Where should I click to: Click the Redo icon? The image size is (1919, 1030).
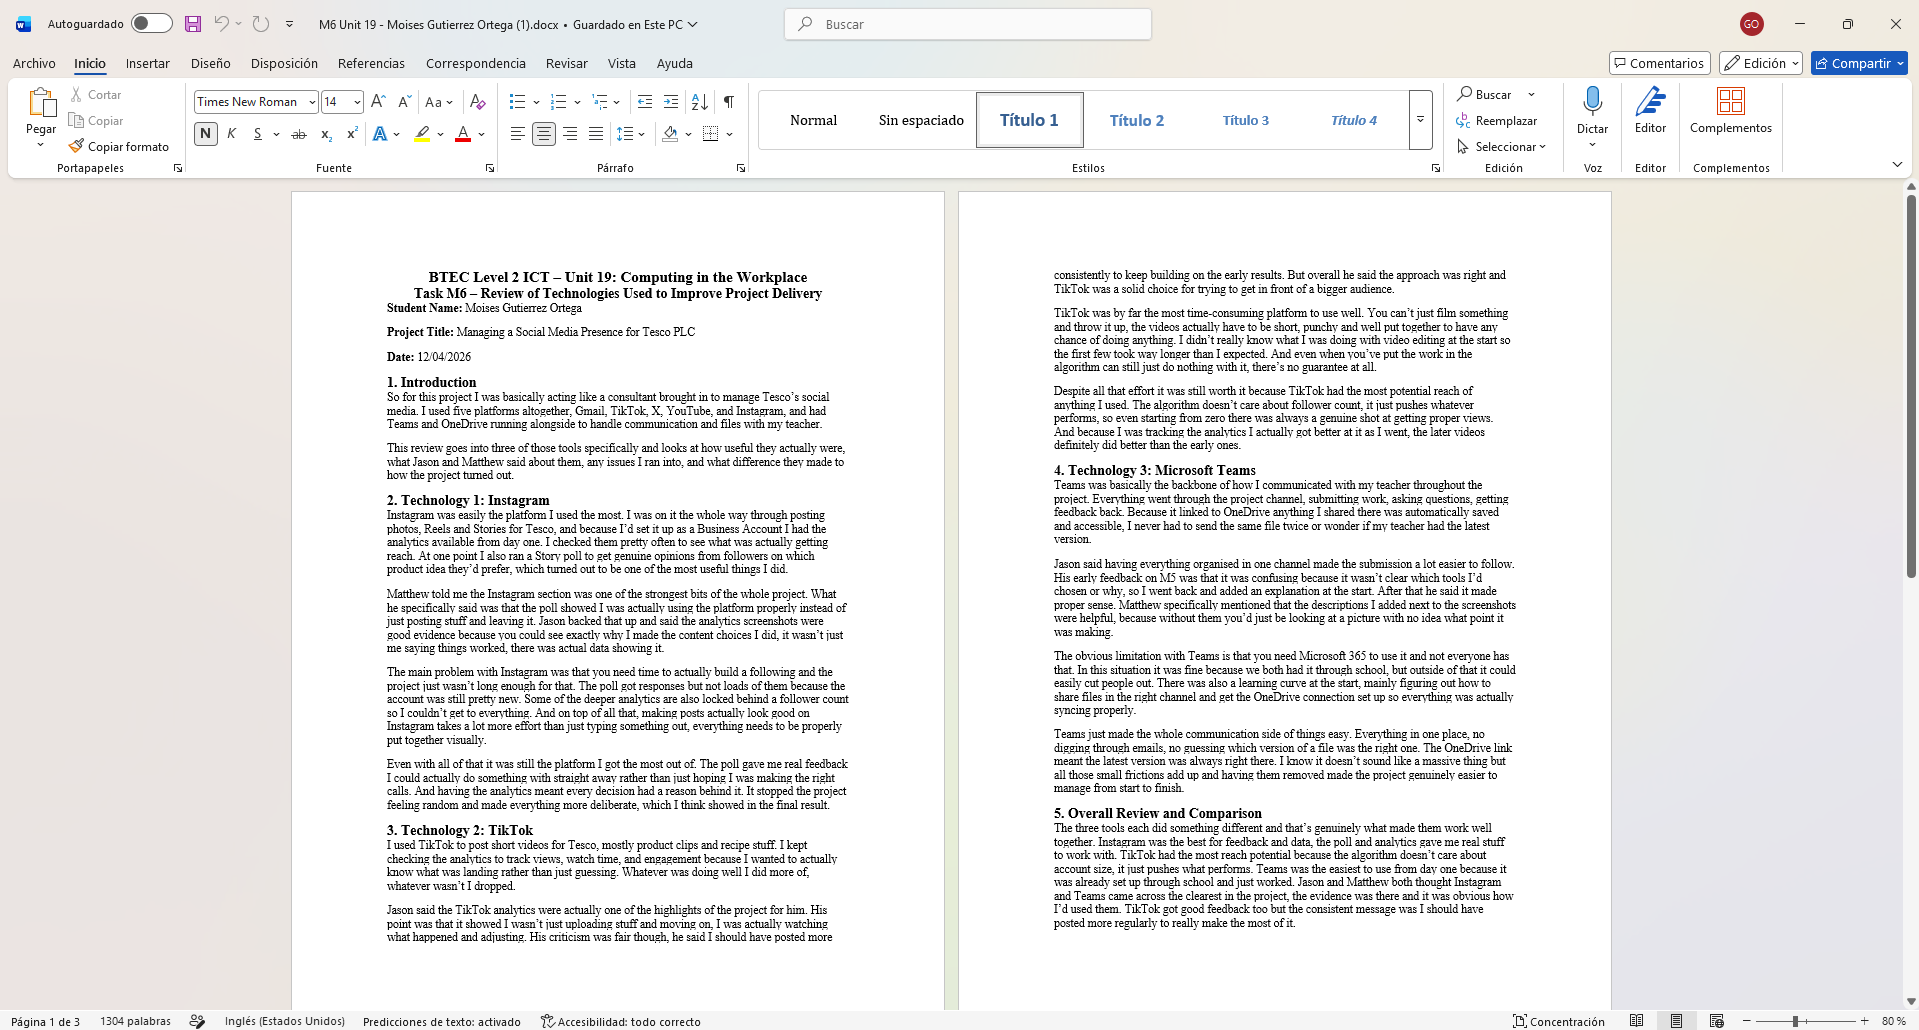pos(261,24)
